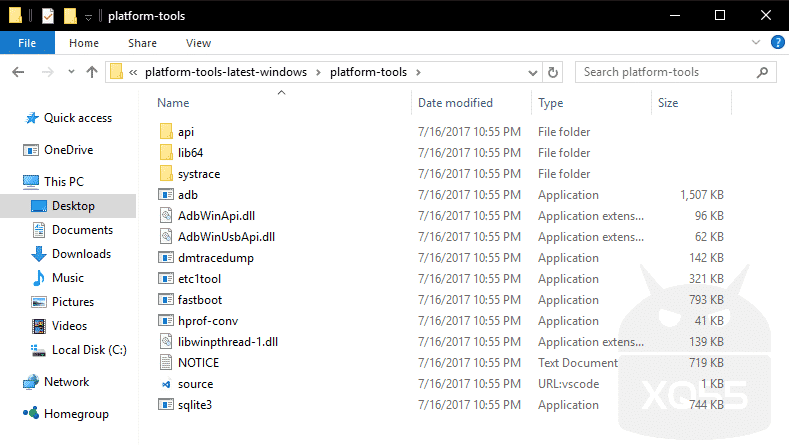Sort files by Date modified column
The height and width of the screenshot is (445, 789).
[x=455, y=103]
